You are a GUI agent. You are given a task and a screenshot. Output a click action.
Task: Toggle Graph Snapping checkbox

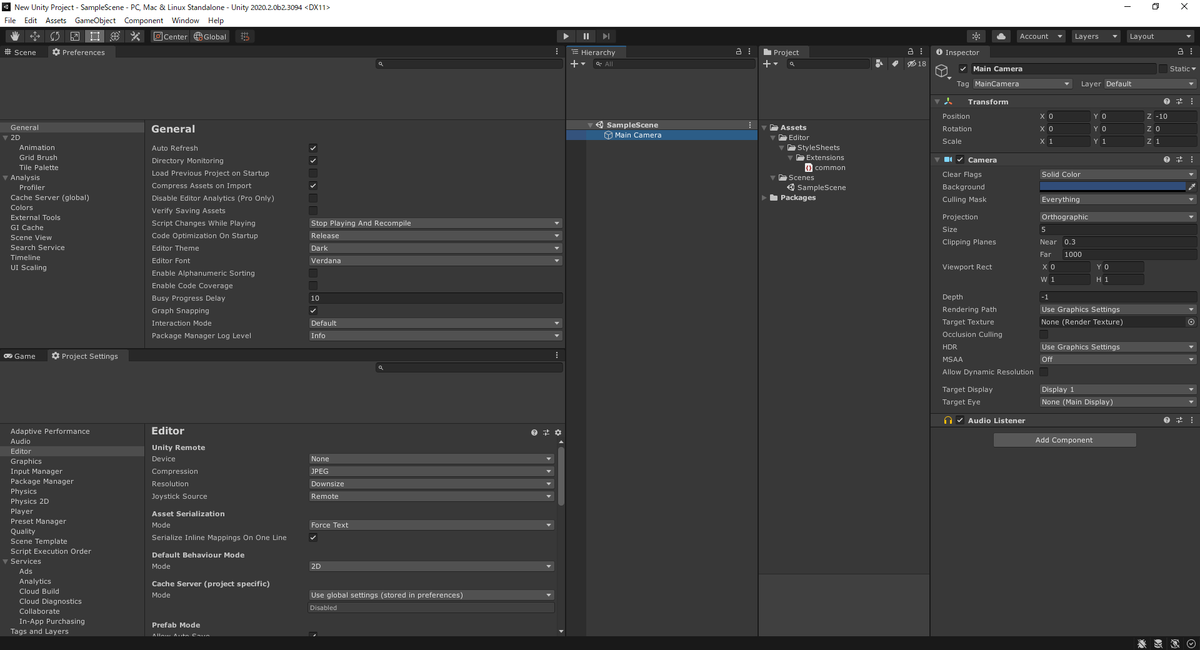click(x=313, y=310)
